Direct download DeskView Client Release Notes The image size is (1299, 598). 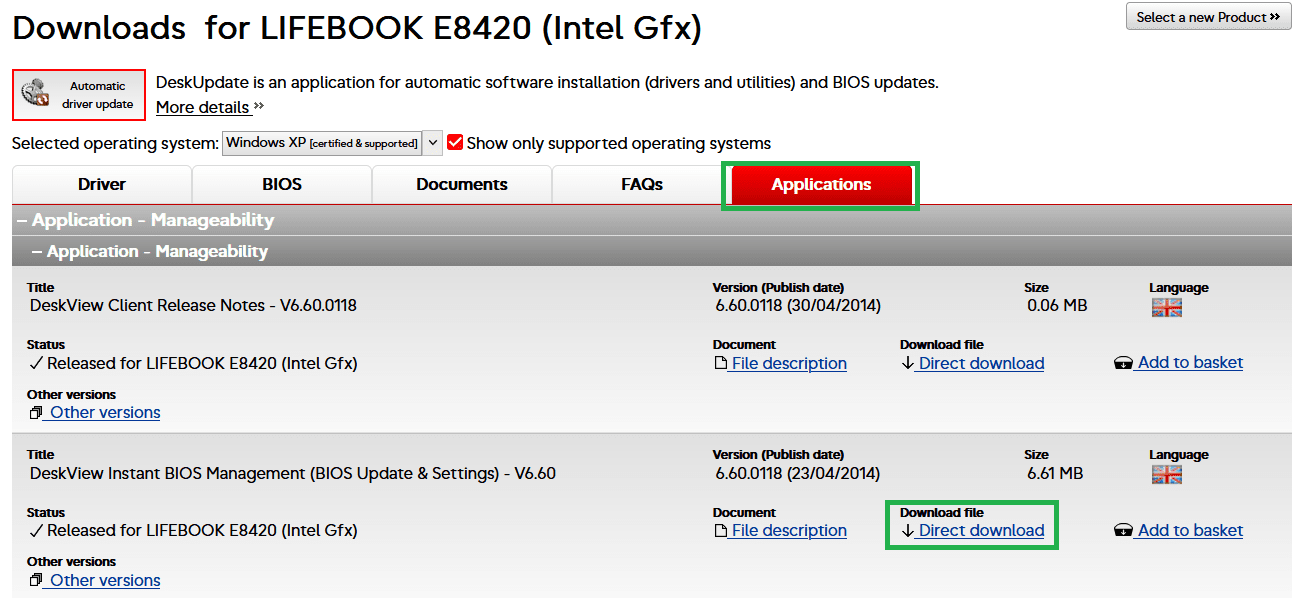[981, 364]
